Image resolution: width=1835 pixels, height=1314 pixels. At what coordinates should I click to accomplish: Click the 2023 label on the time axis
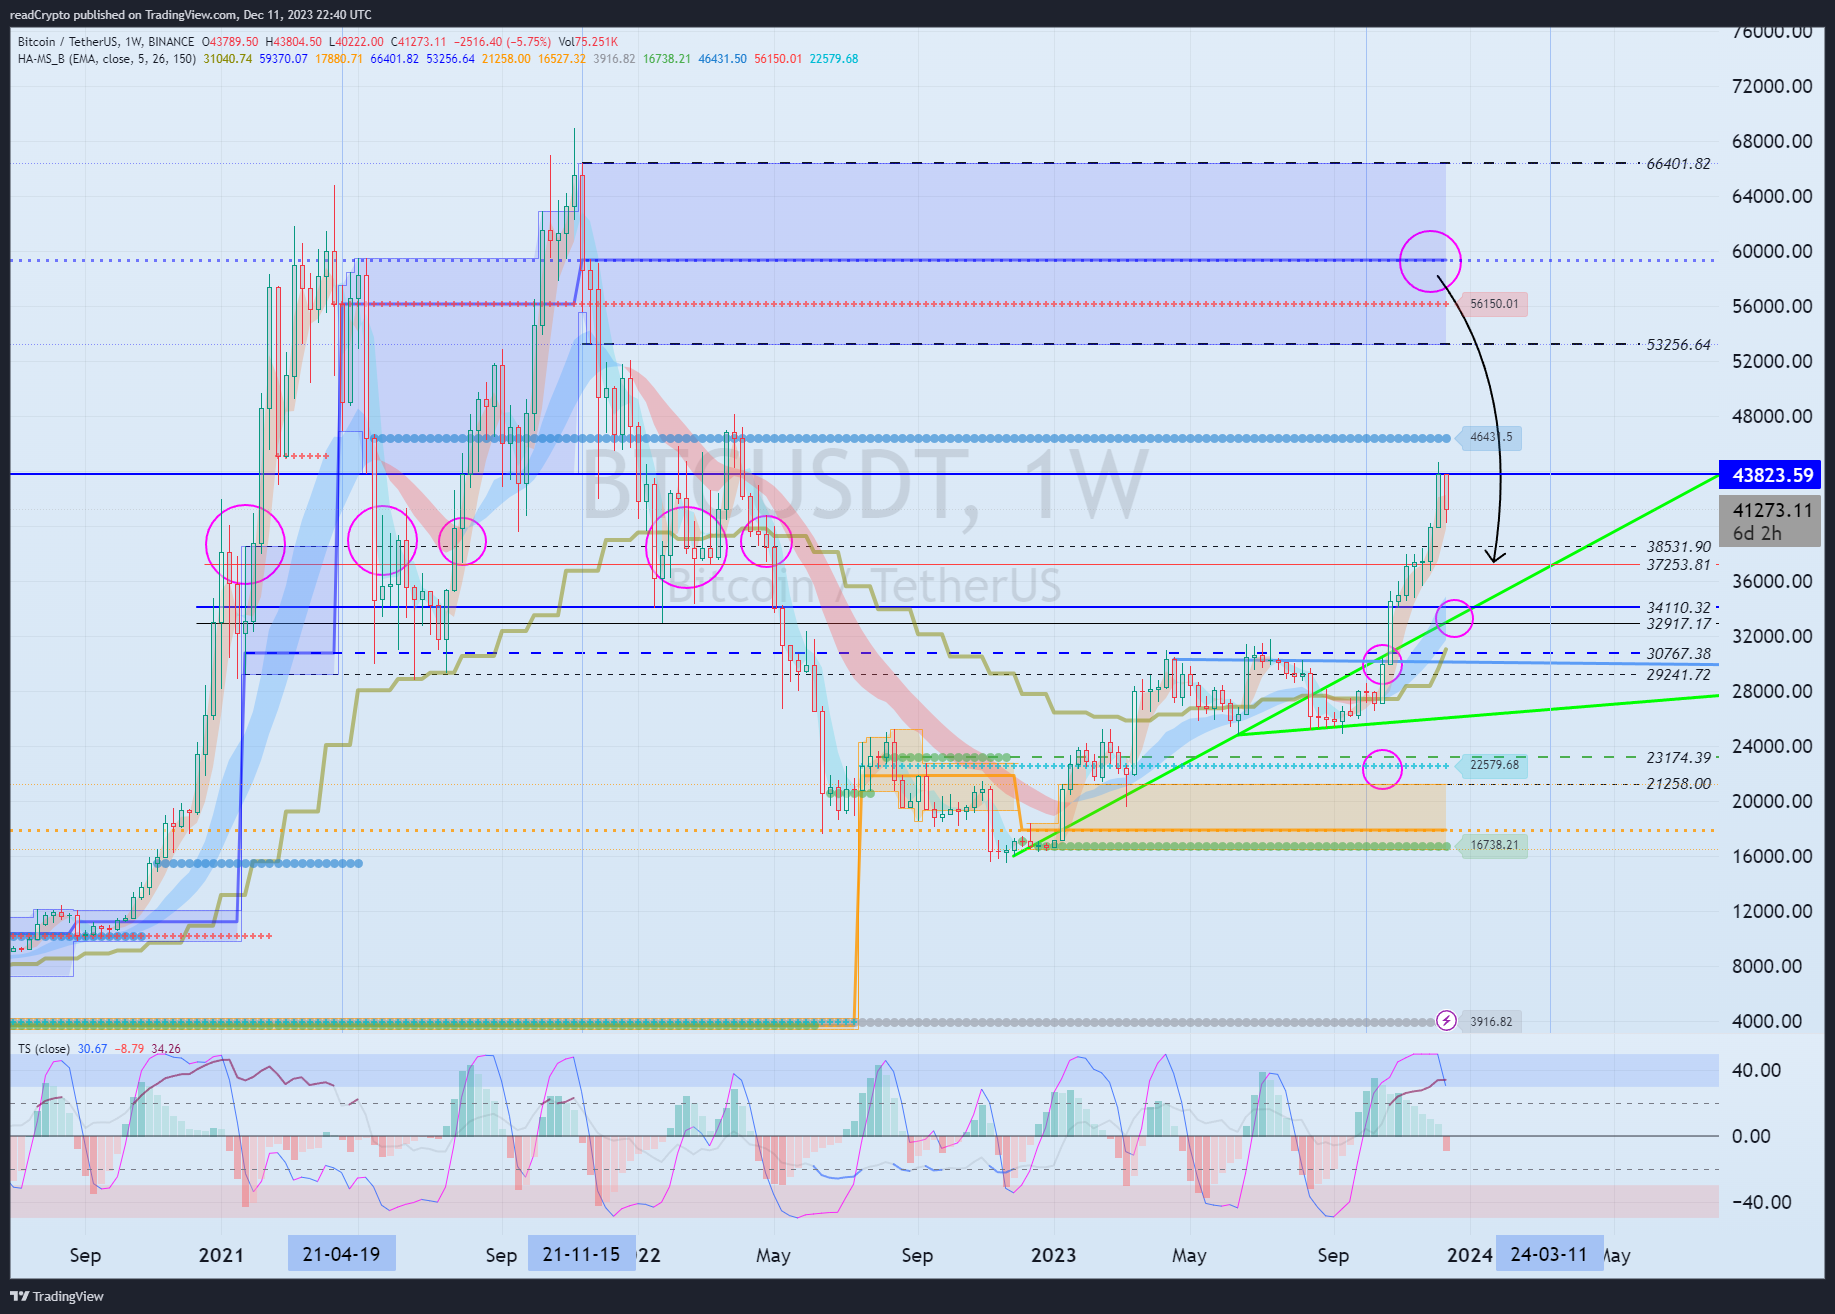[x=1053, y=1255]
